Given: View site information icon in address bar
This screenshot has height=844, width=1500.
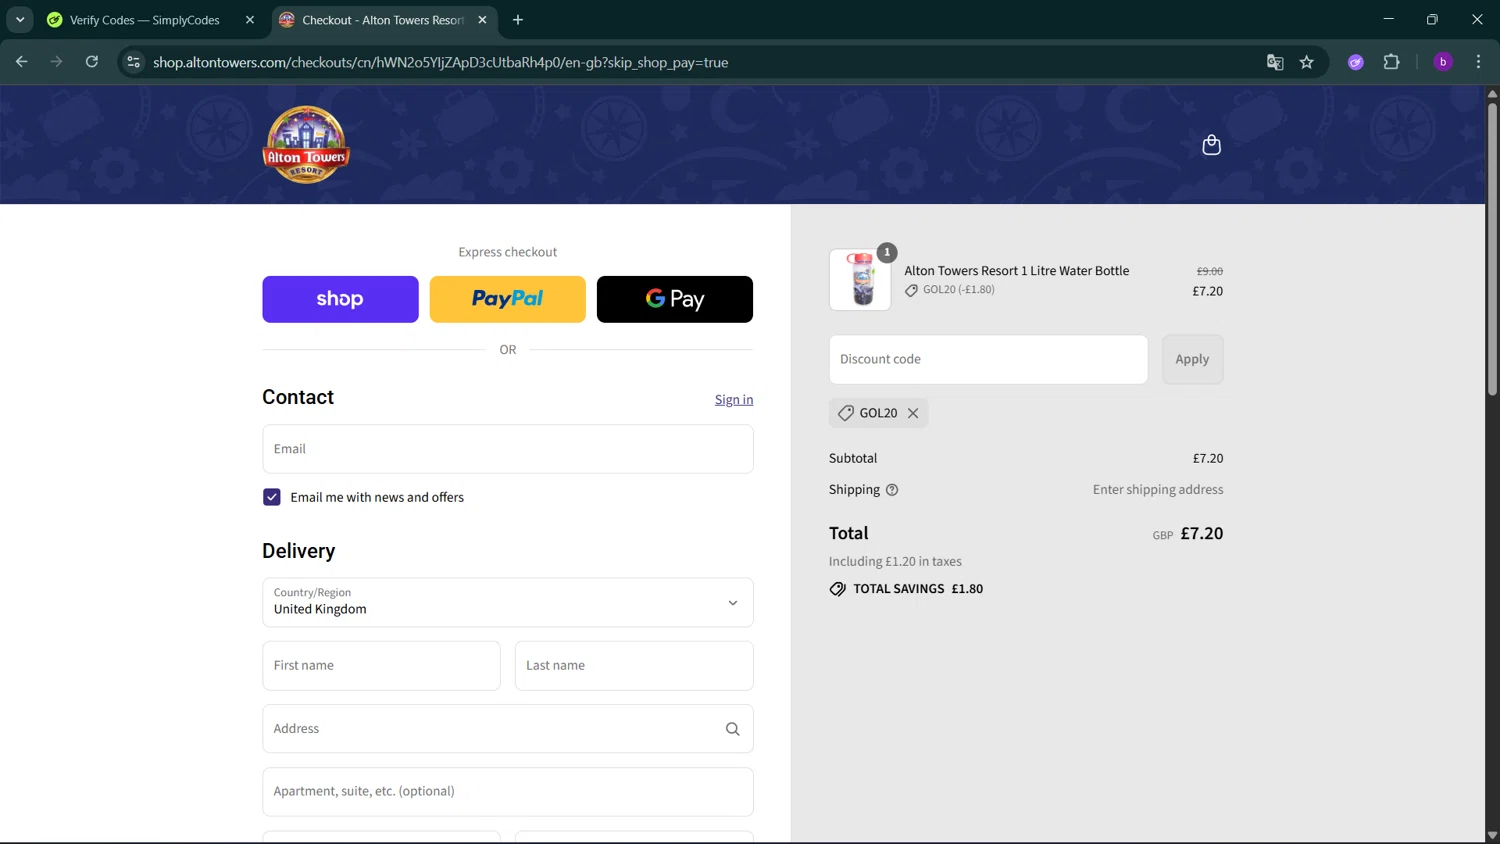Looking at the screenshot, I should point(133,62).
